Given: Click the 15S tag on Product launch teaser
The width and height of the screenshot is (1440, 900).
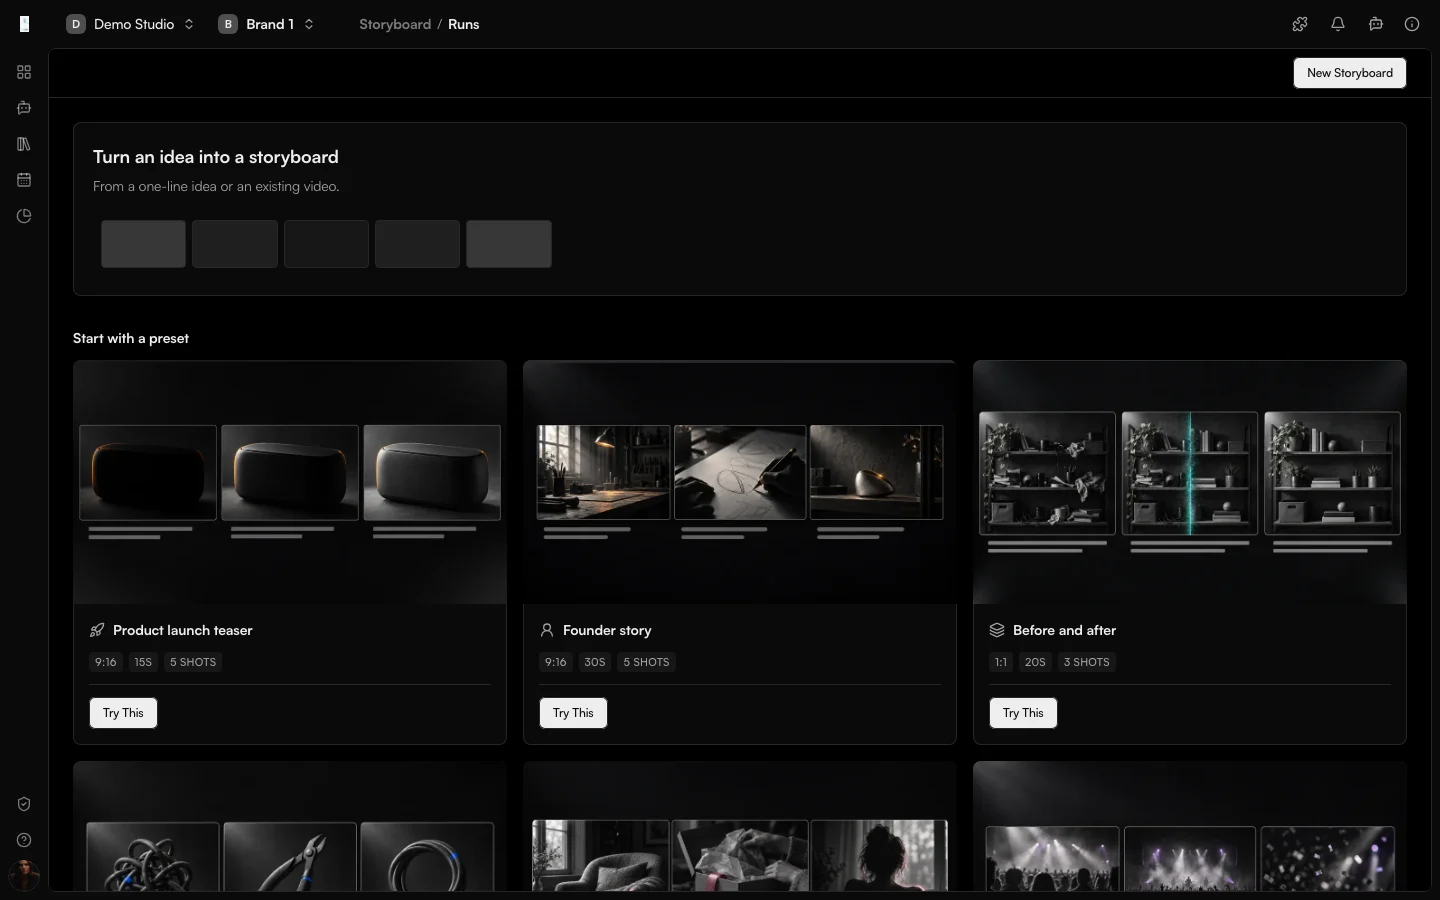Looking at the screenshot, I should pos(143,662).
